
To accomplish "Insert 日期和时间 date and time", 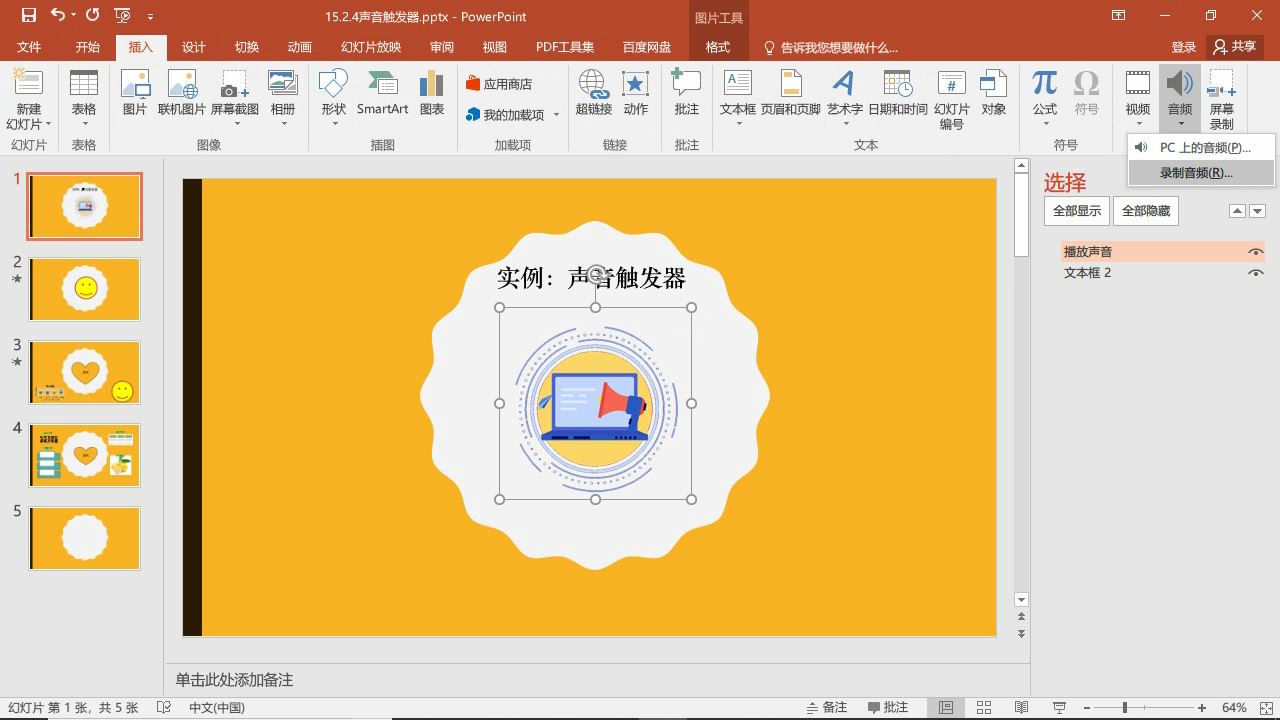I will [898, 93].
